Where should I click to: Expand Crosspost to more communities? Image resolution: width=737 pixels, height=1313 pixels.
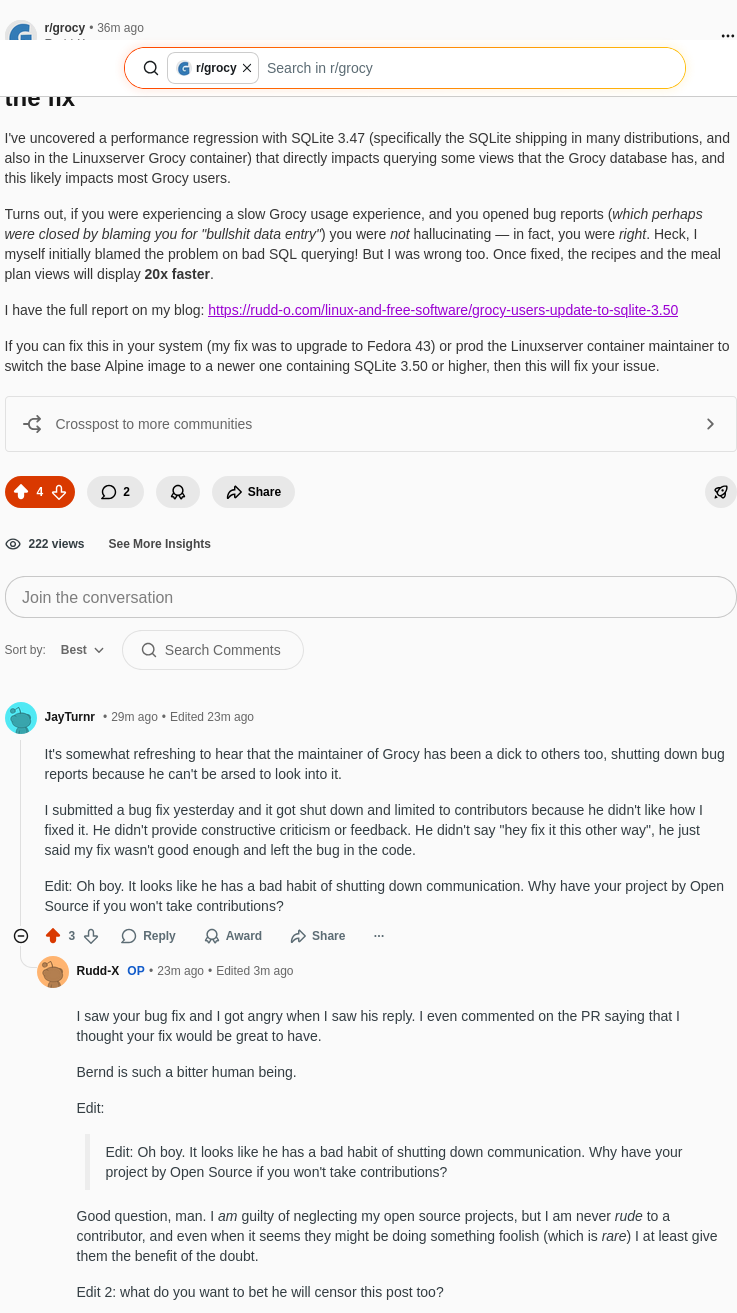[x=710, y=424]
